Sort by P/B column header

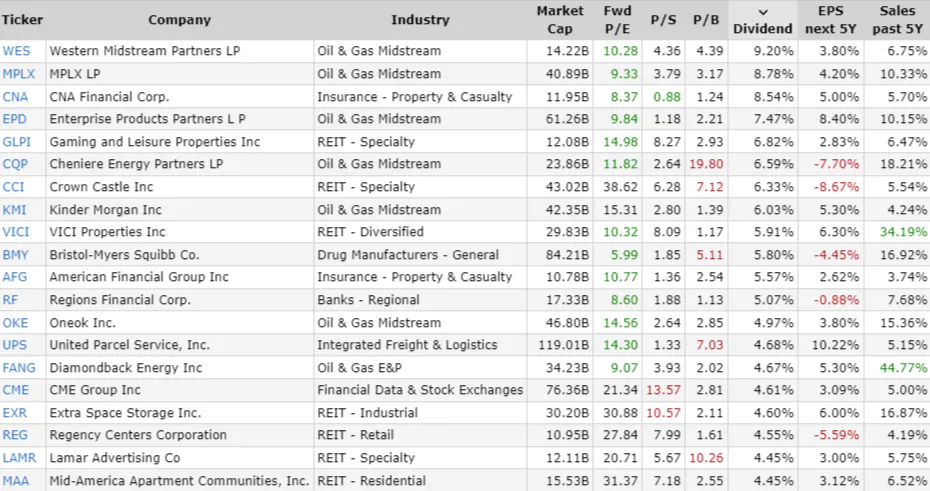706,20
